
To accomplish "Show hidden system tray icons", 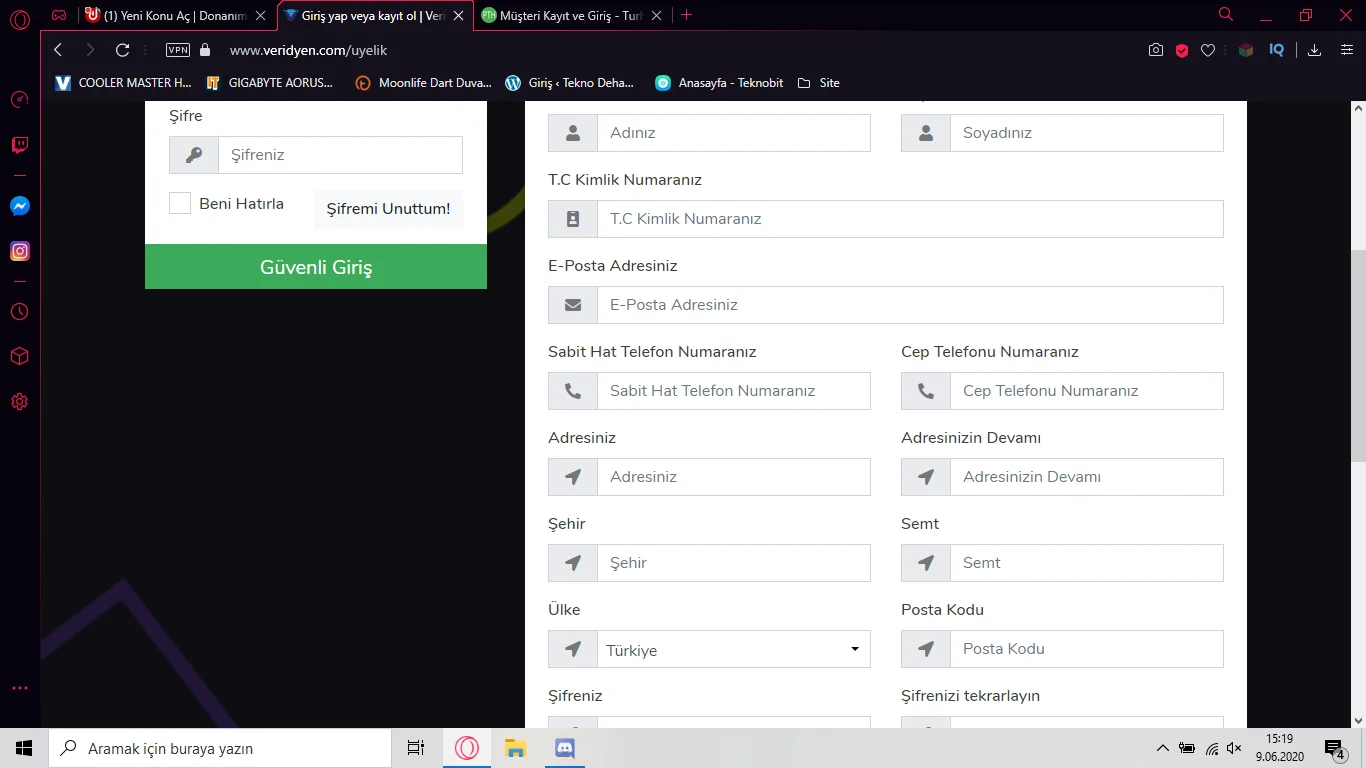I will pos(1162,748).
